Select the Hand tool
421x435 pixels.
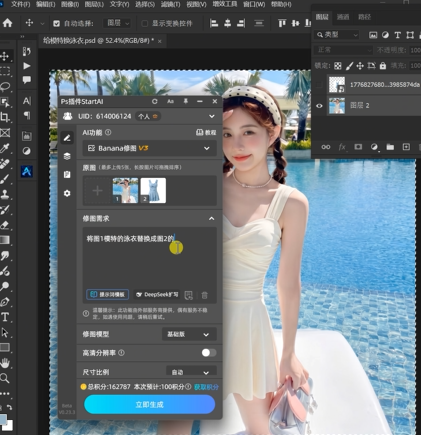(x=5, y=363)
